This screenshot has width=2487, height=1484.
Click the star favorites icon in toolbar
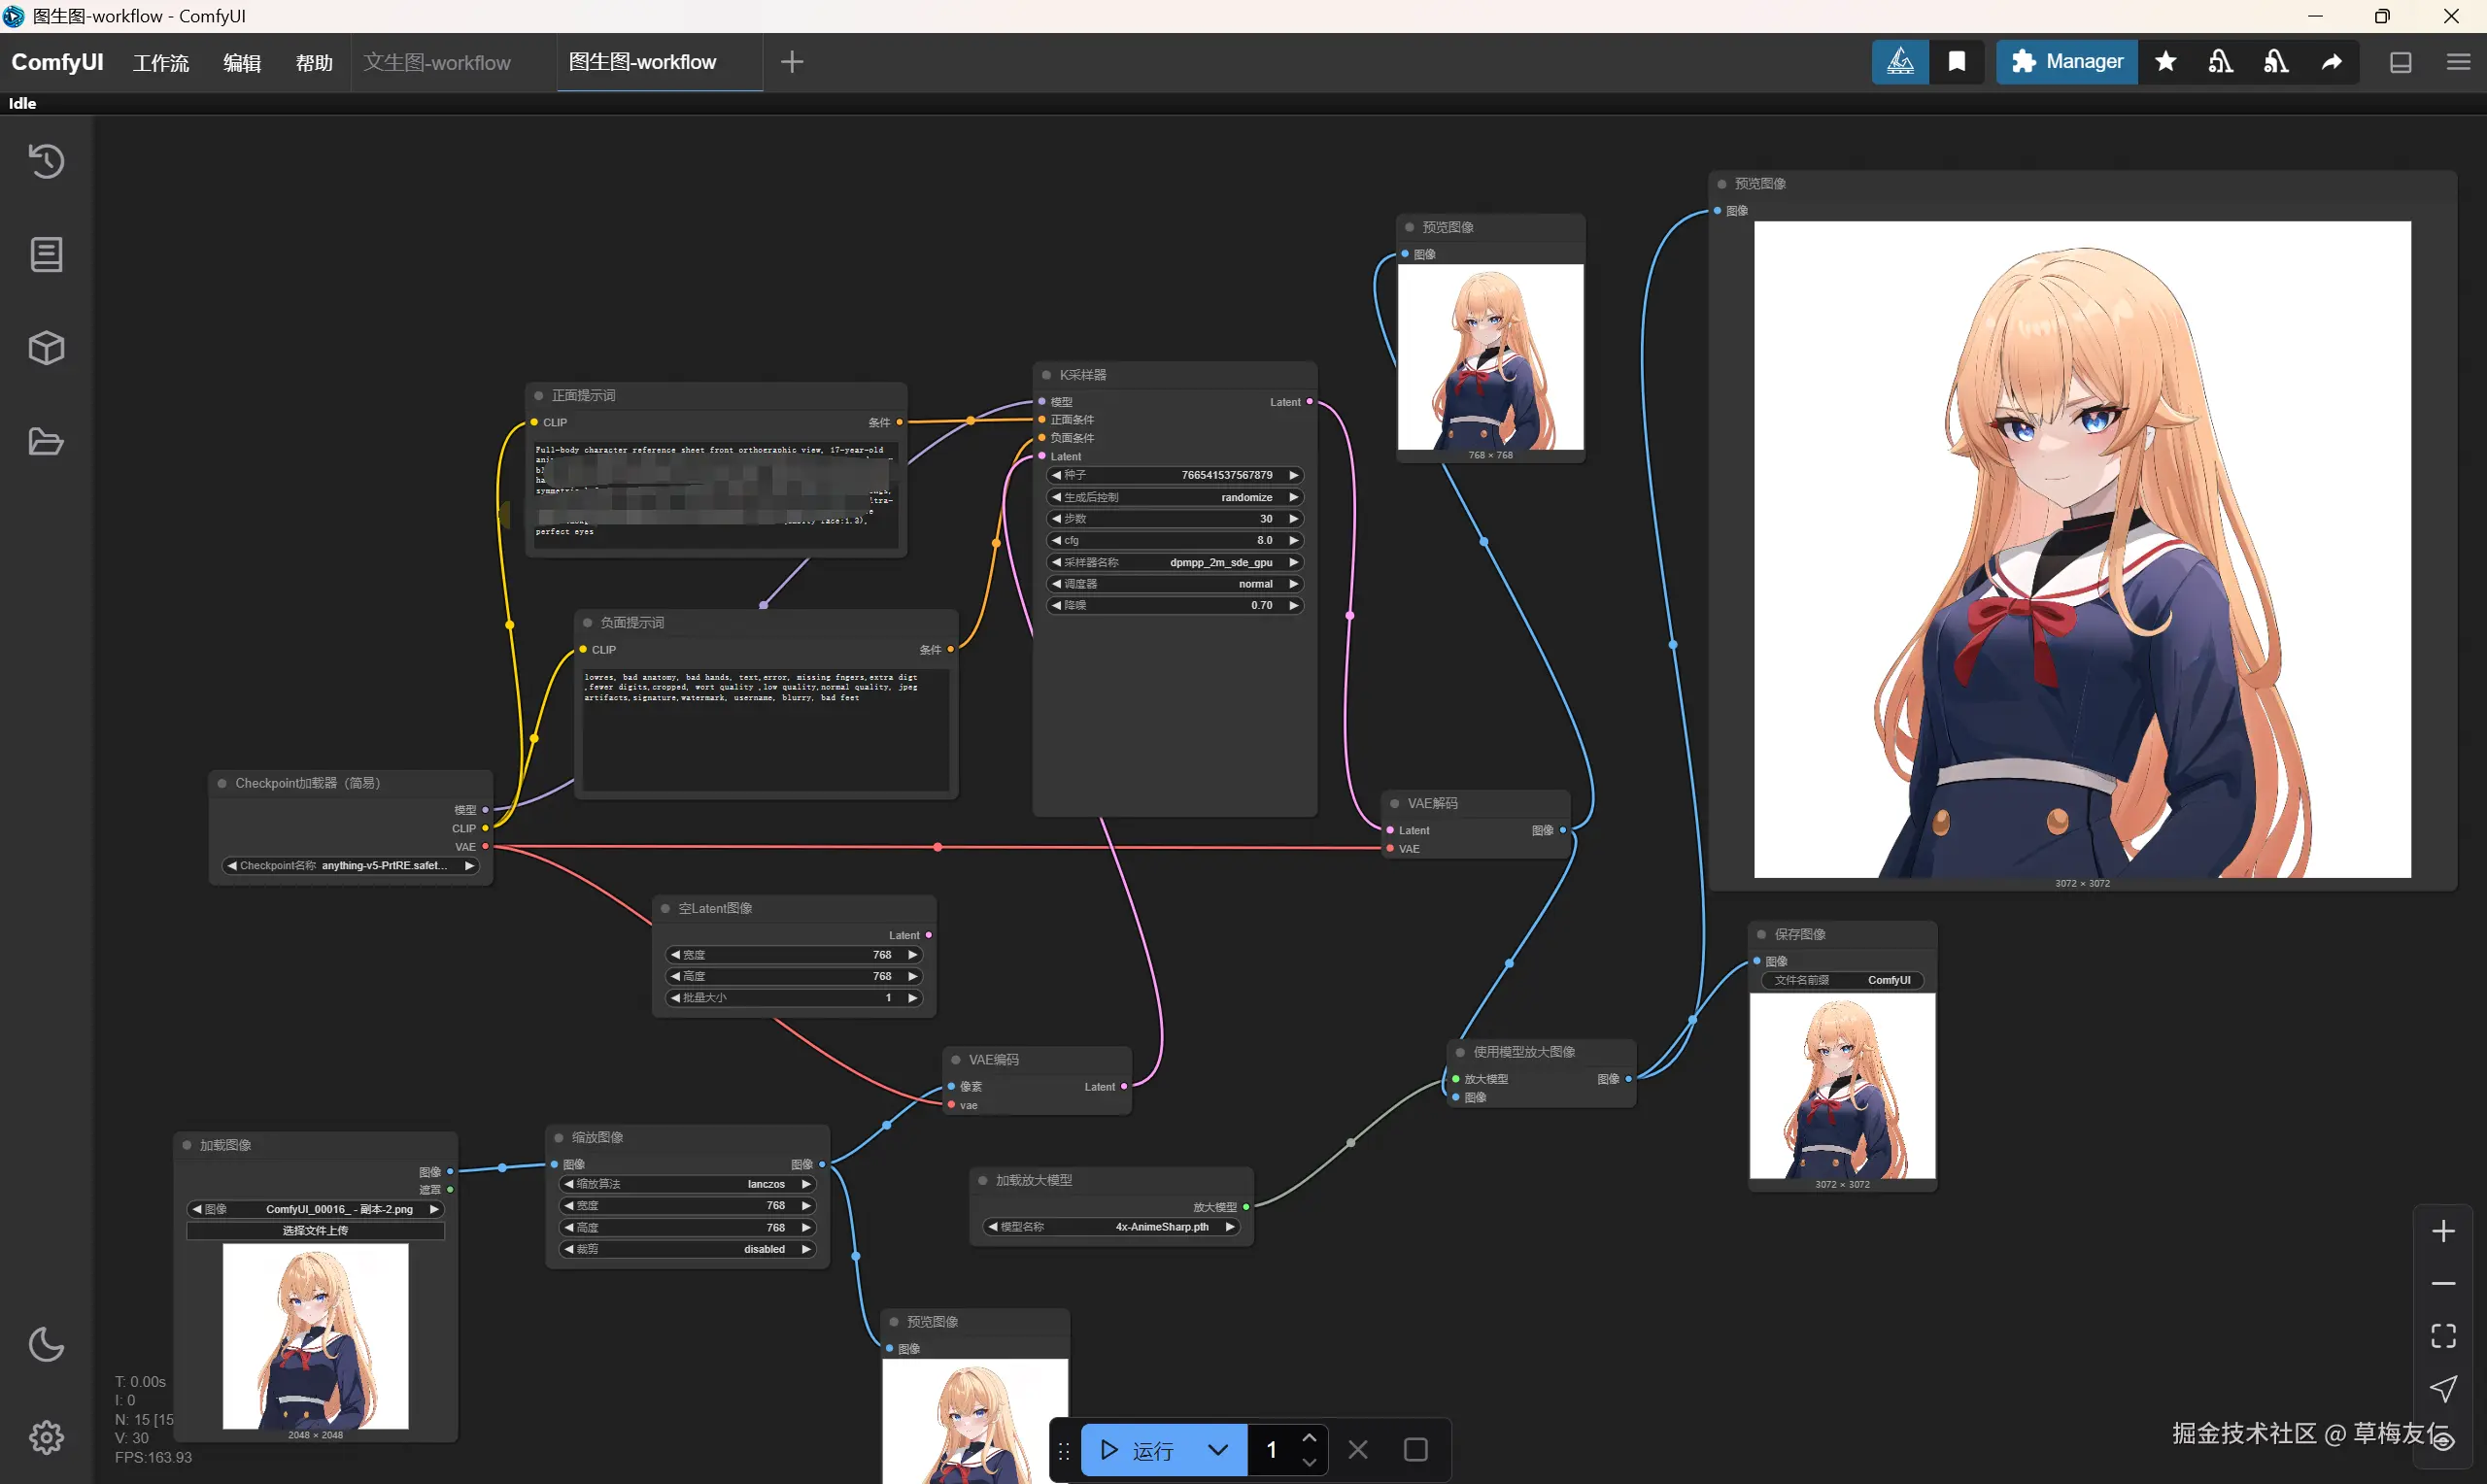(2165, 62)
